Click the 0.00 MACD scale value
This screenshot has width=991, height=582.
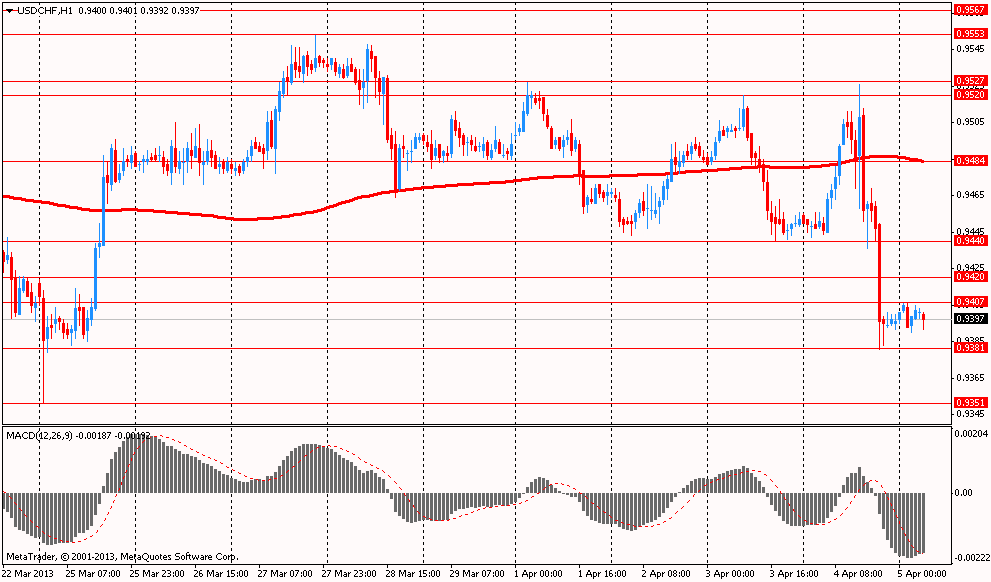coord(964,492)
